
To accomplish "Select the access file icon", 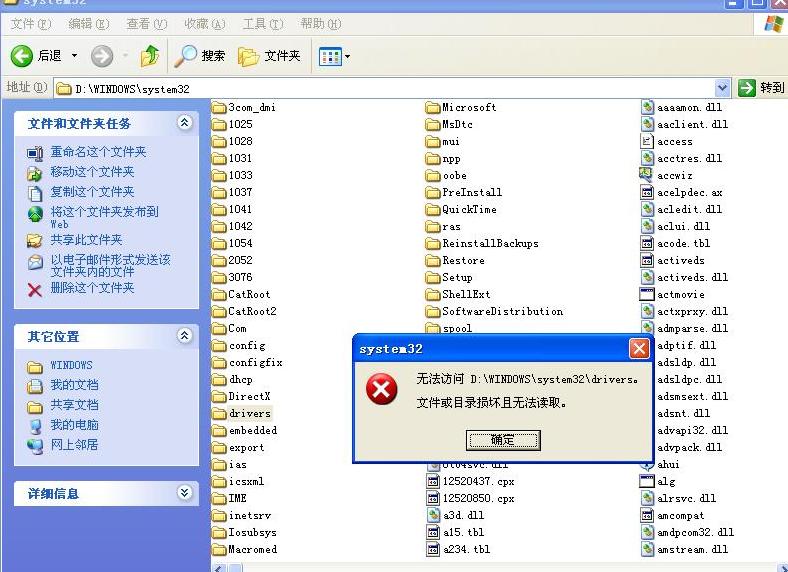I will coord(647,141).
